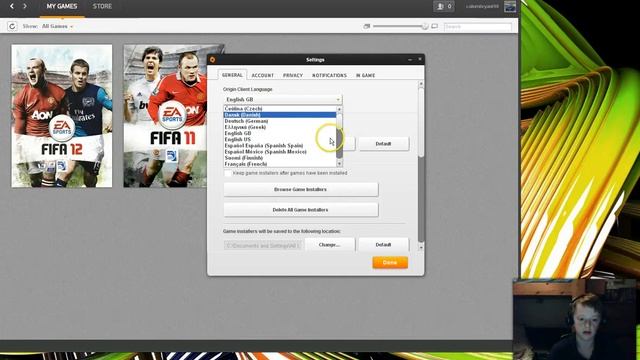Choose Dansk (Danish) from language list

280,115
